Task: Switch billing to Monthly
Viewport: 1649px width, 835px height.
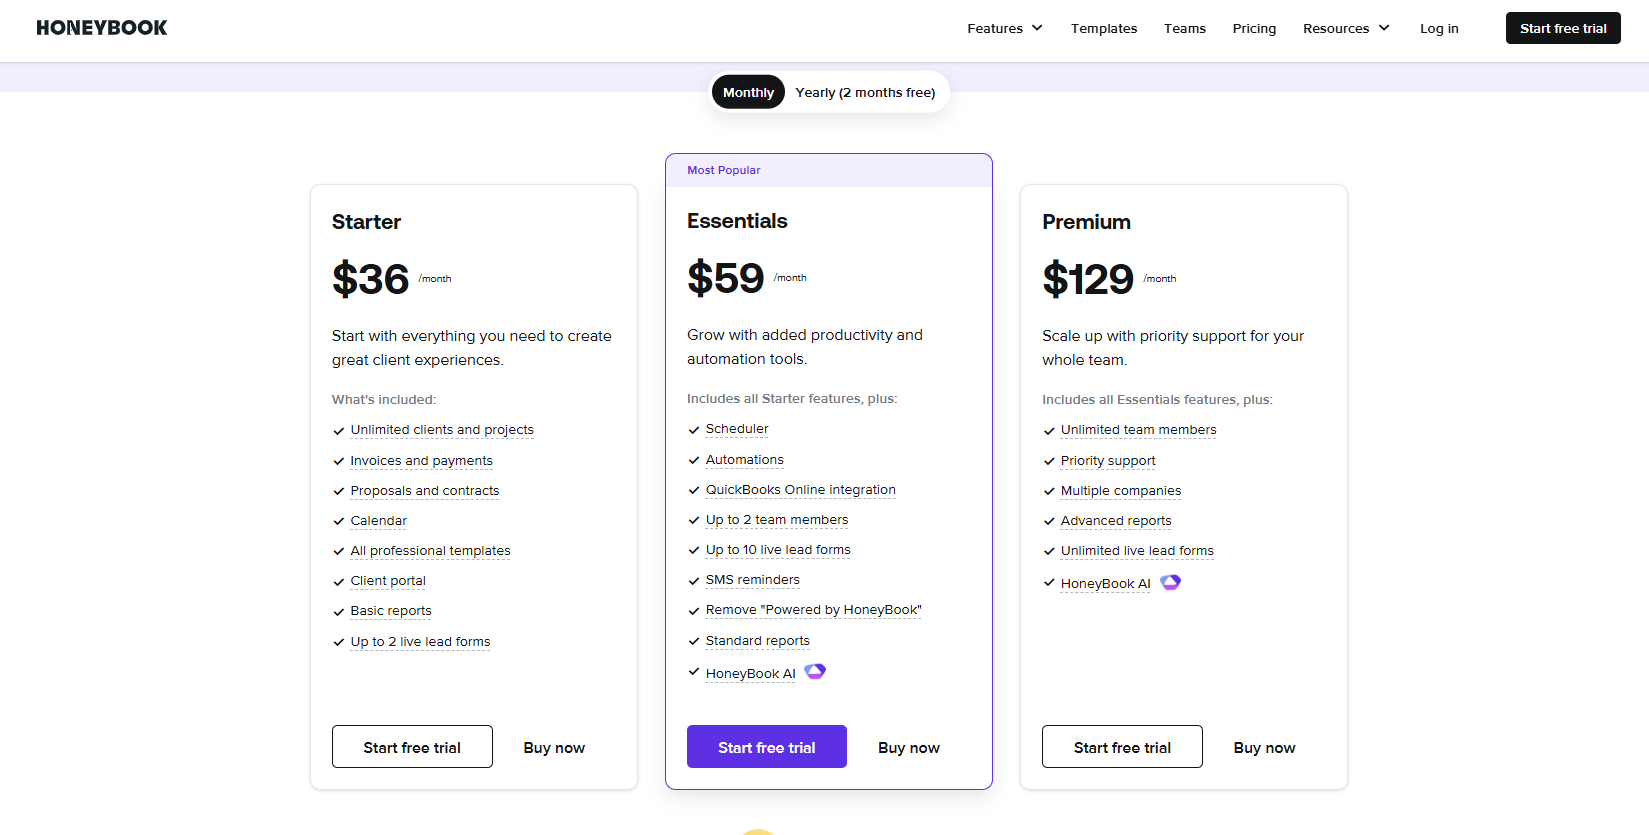Action: (748, 92)
